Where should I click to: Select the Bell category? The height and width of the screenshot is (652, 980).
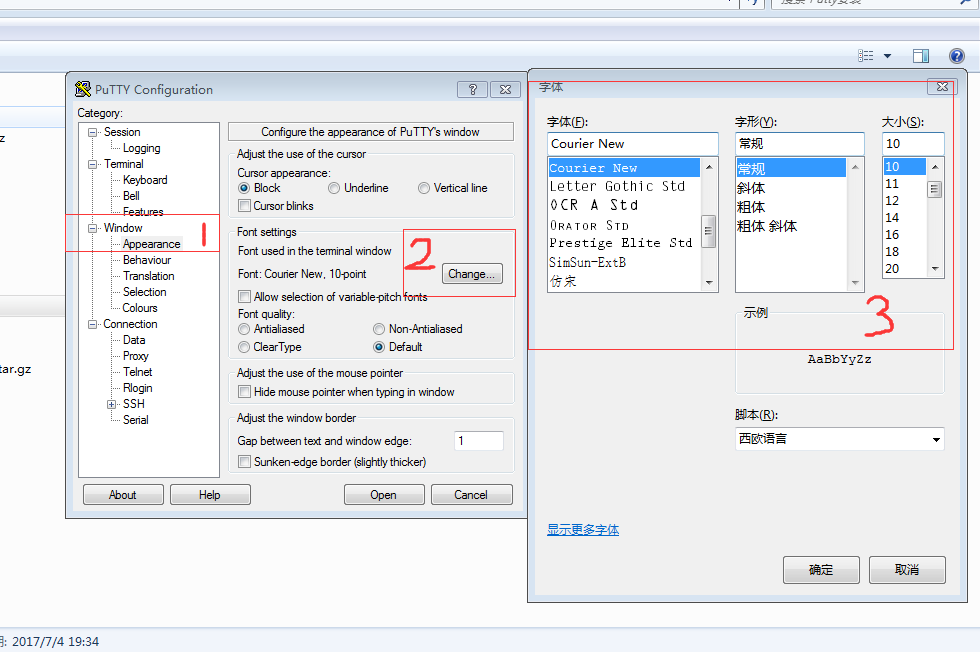click(x=131, y=196)
